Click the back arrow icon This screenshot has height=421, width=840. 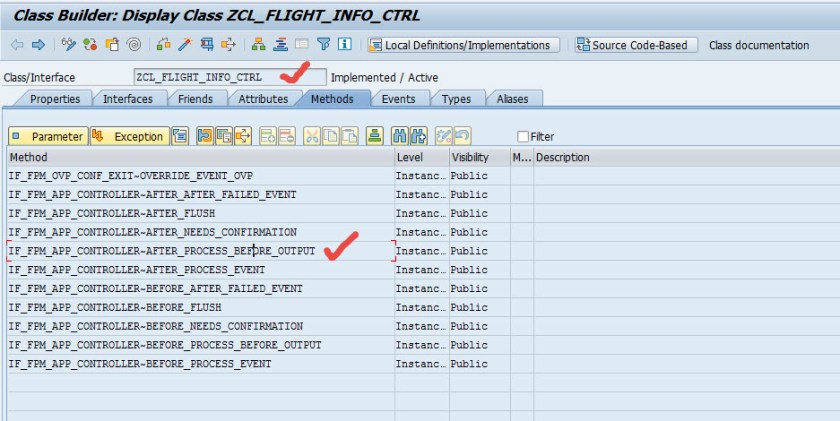[17, 45]
